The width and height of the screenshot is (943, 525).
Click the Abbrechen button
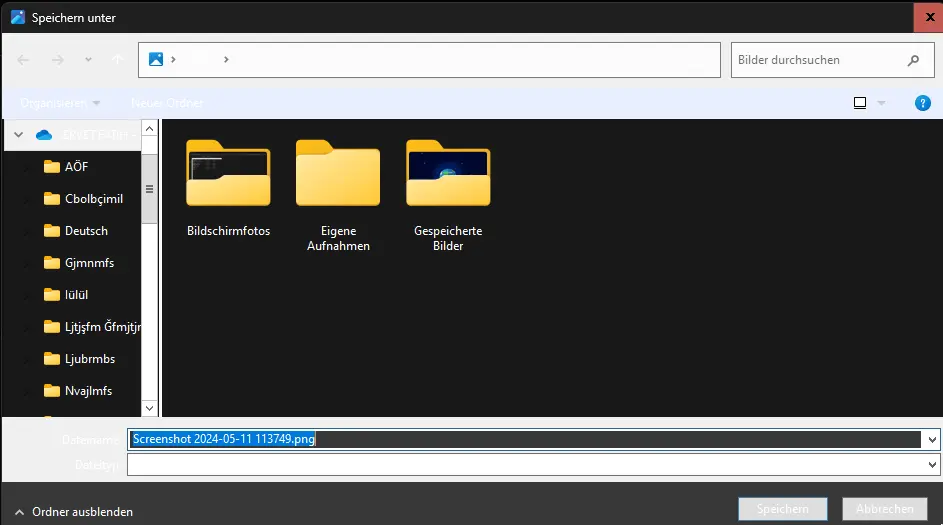[885, 509]
